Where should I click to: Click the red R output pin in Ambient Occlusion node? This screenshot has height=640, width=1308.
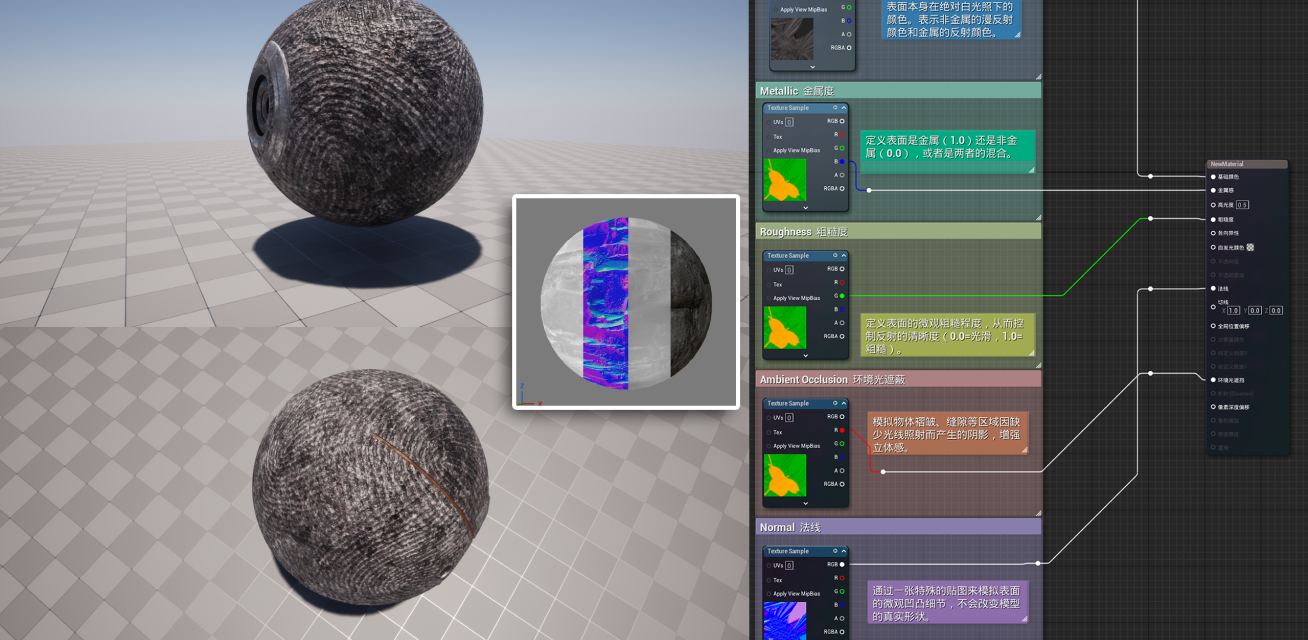click(842, 430)
